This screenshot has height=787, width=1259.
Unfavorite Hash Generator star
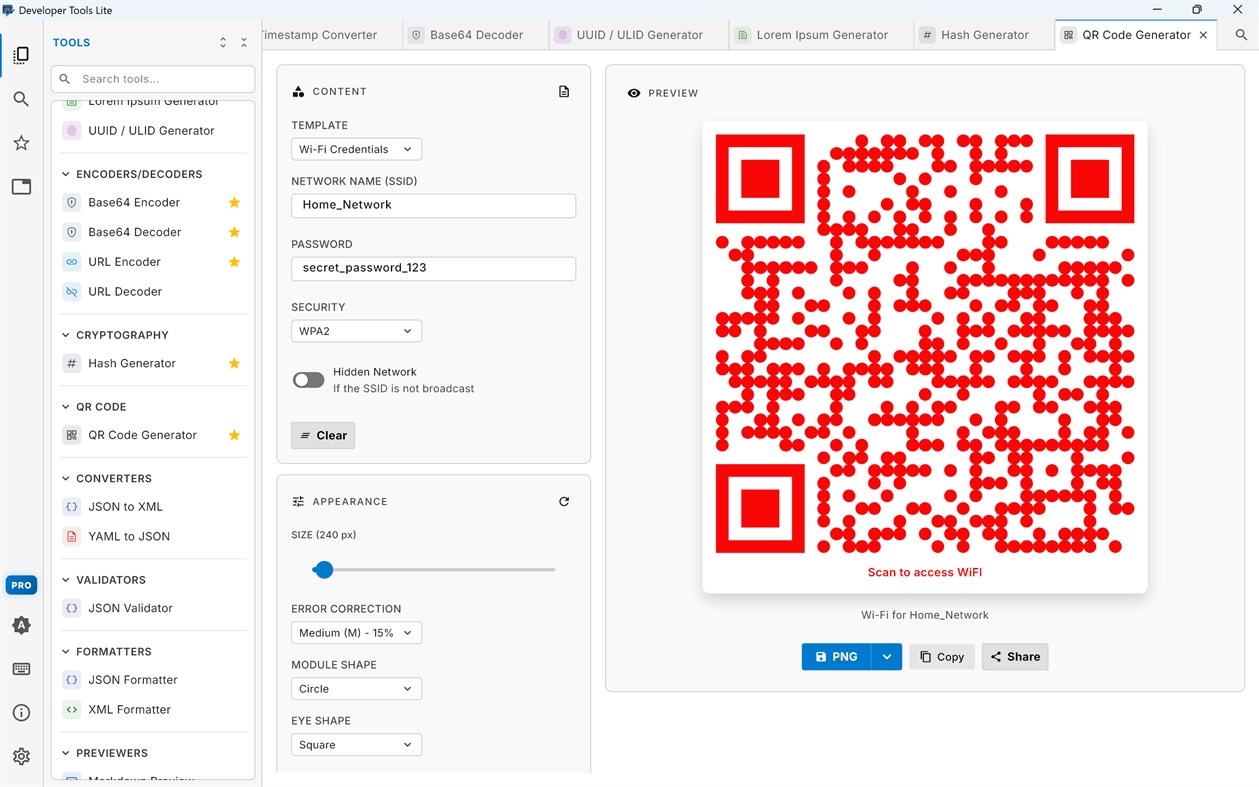coord(234,363)
